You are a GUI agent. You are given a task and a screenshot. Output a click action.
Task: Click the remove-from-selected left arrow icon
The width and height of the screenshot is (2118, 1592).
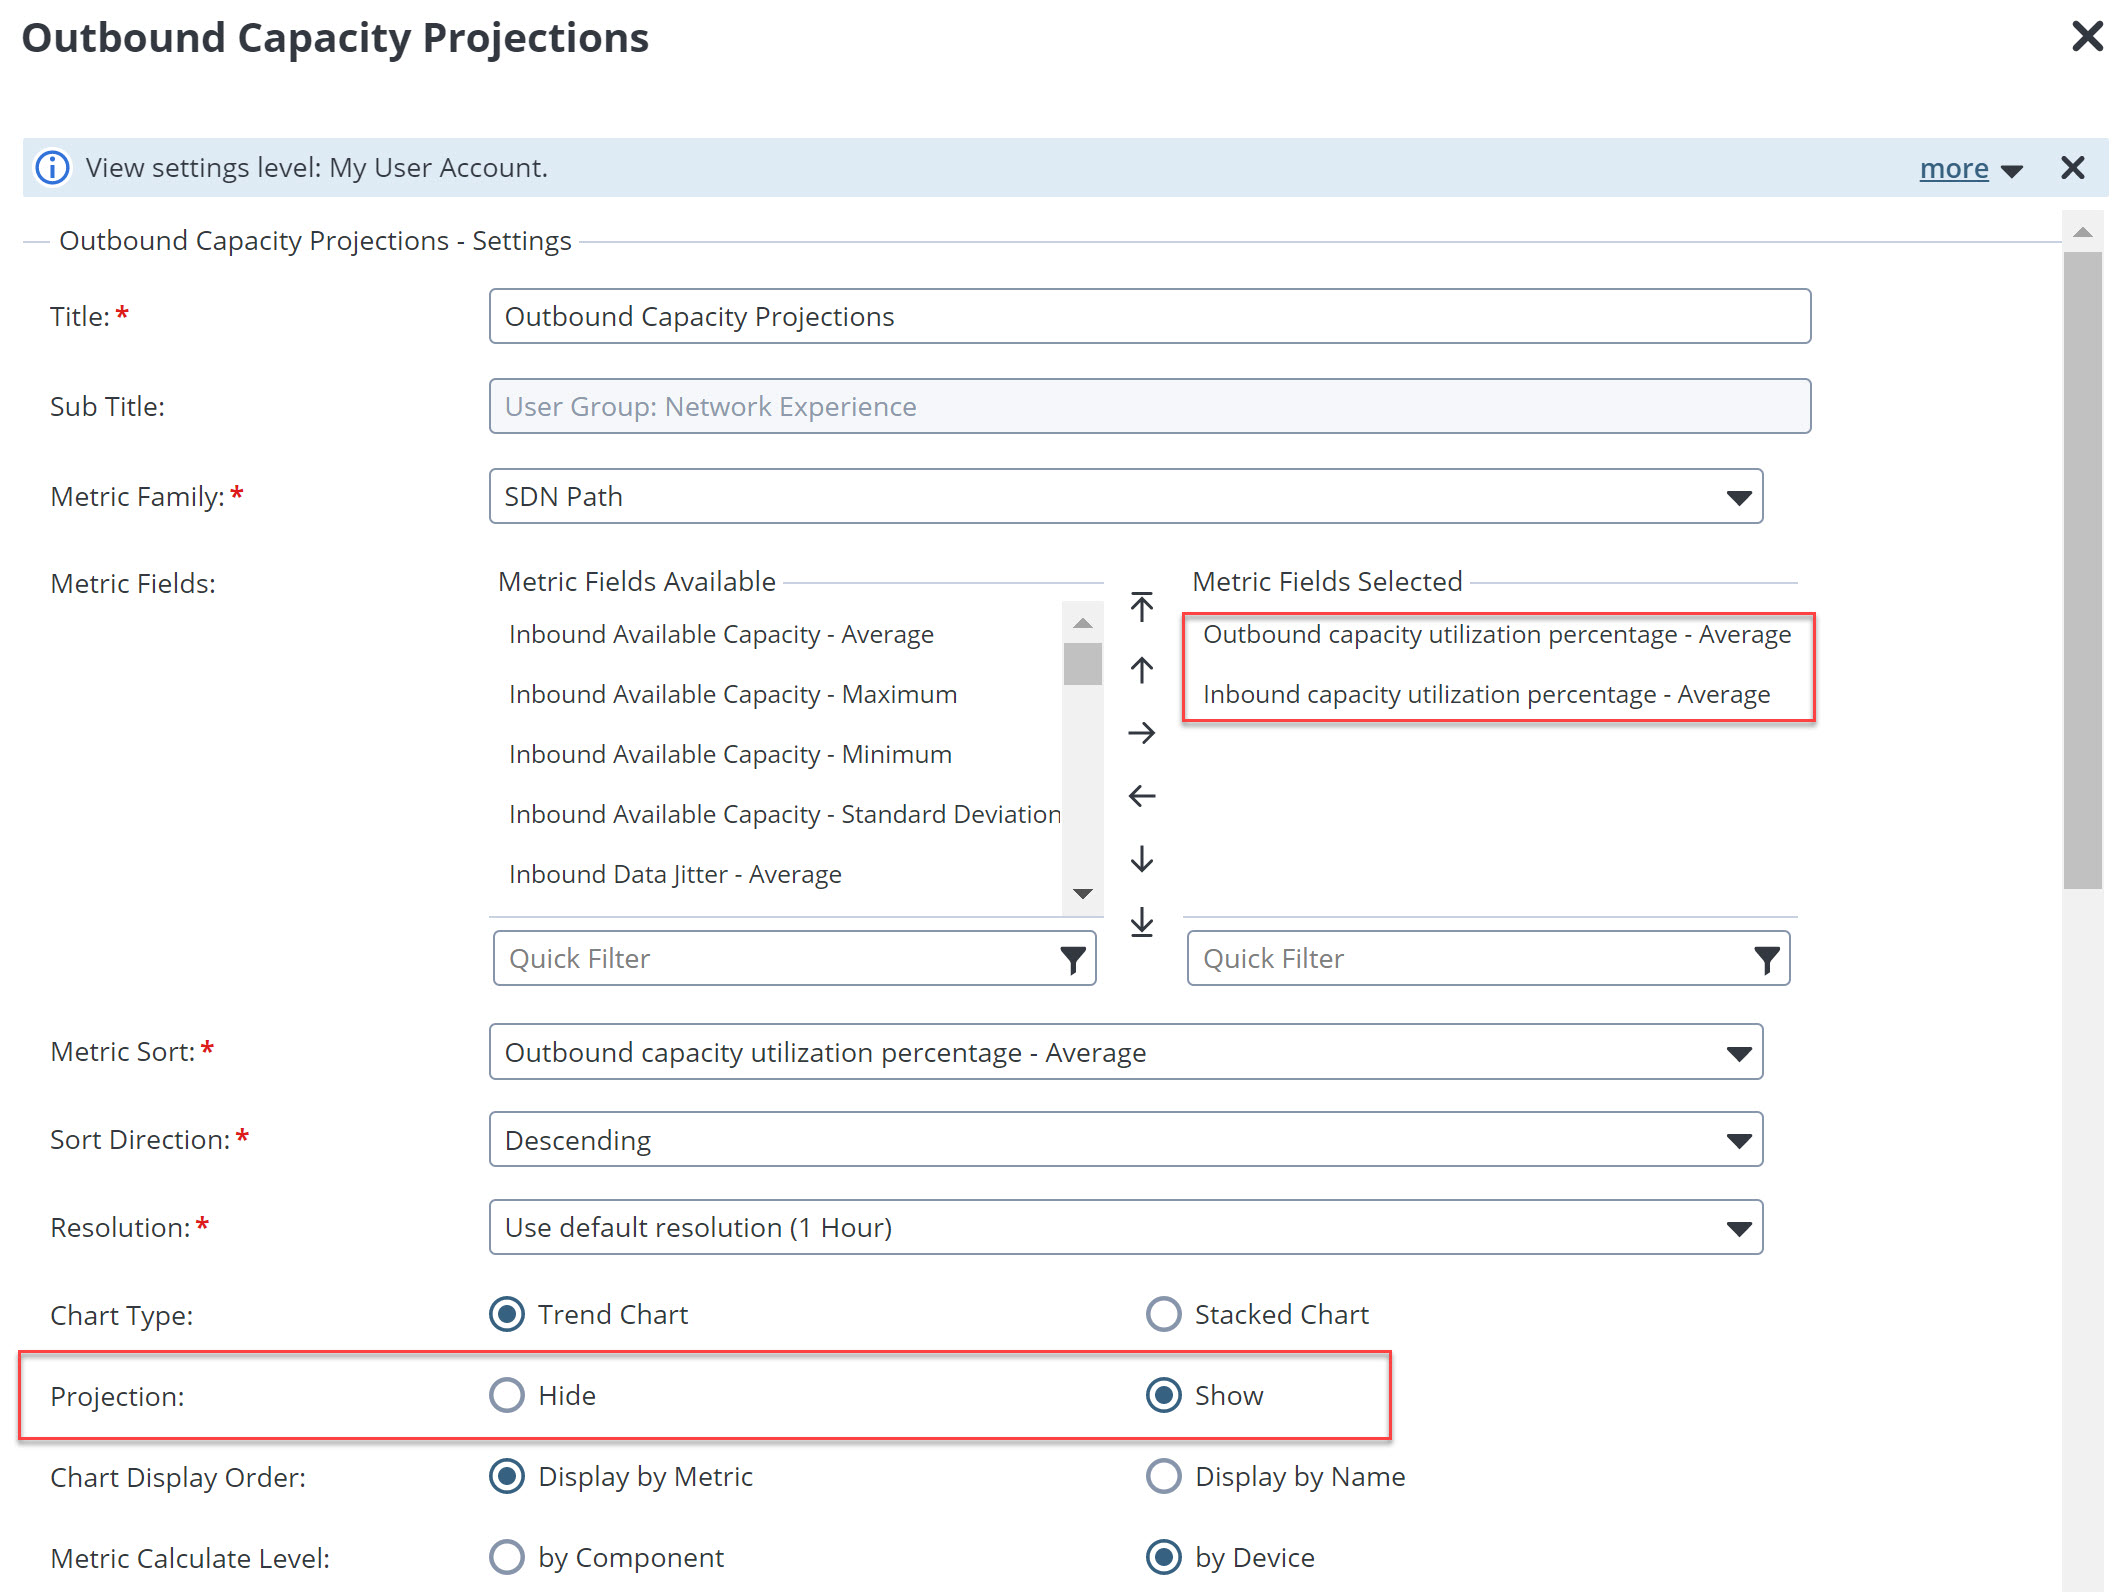1141,796
